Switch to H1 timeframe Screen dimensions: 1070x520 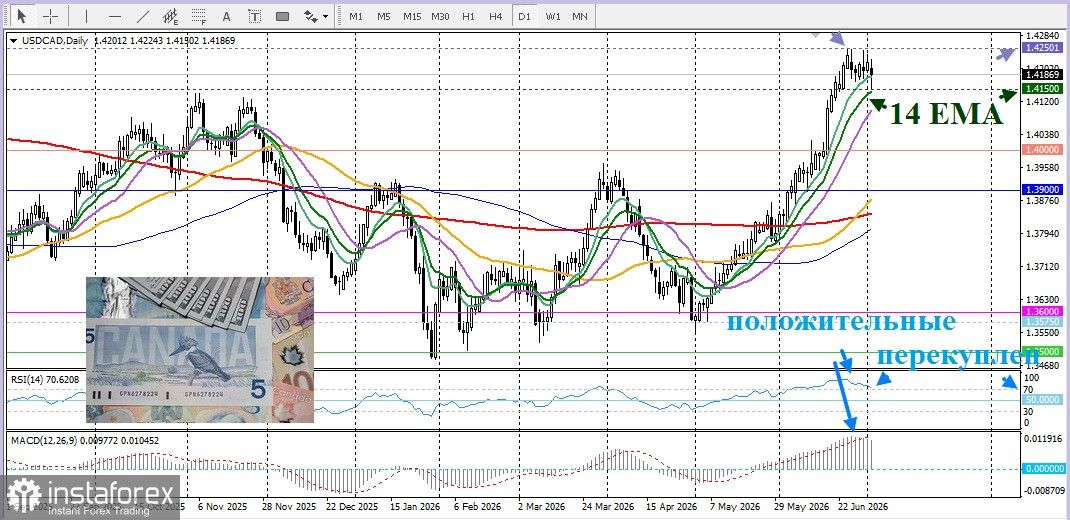pyautogui.click(x=468, y=16)
